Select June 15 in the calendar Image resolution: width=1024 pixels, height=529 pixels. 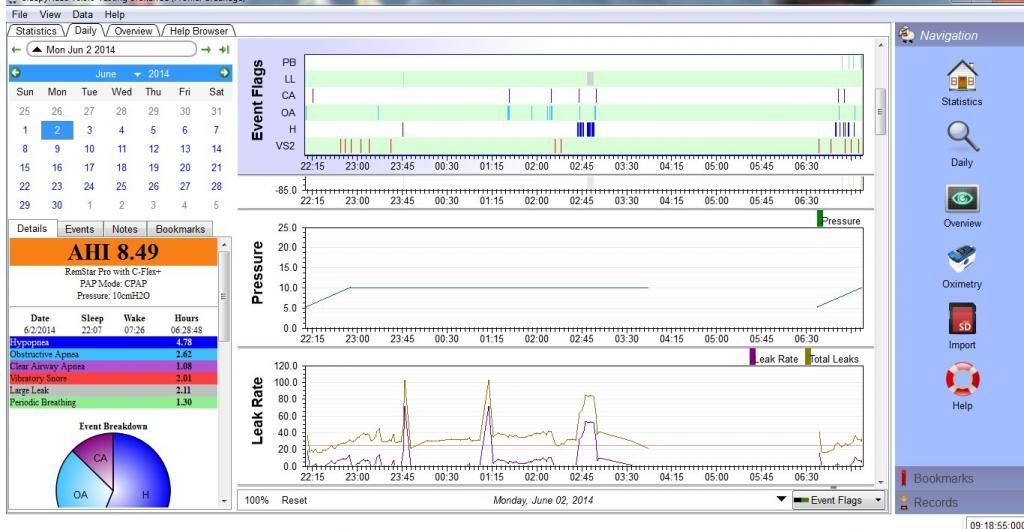pyautogui.click(x=25, y=168)
